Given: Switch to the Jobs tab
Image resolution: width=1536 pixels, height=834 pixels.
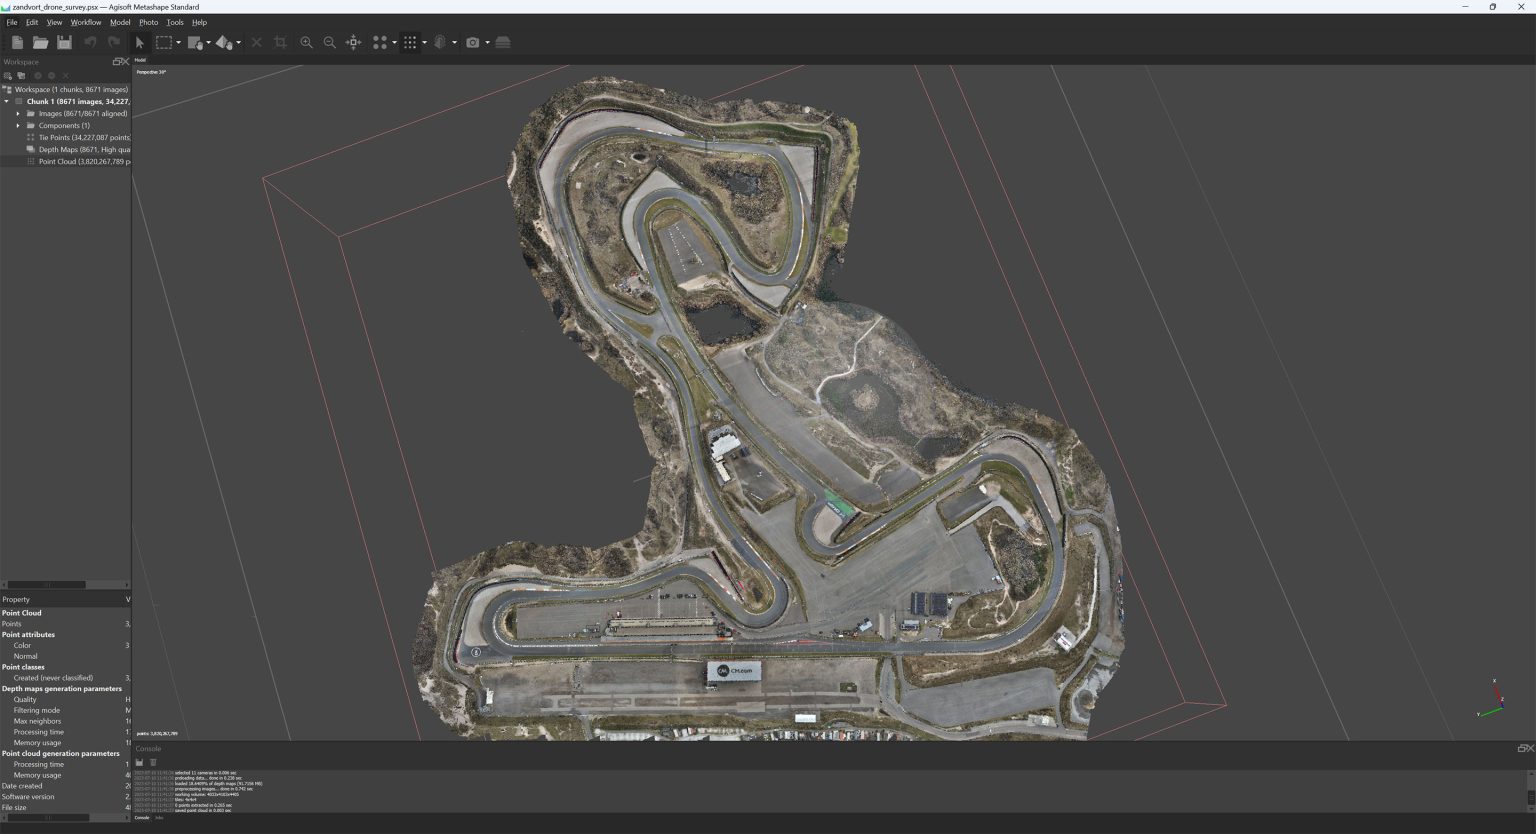Looking at the screenshot, I should (159, 818).
